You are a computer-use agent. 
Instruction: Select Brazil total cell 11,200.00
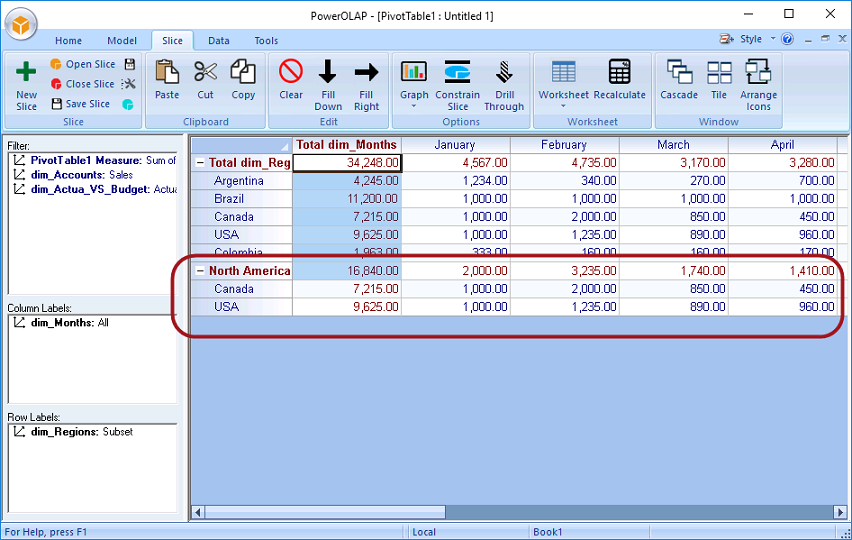[x=347, y=199]
